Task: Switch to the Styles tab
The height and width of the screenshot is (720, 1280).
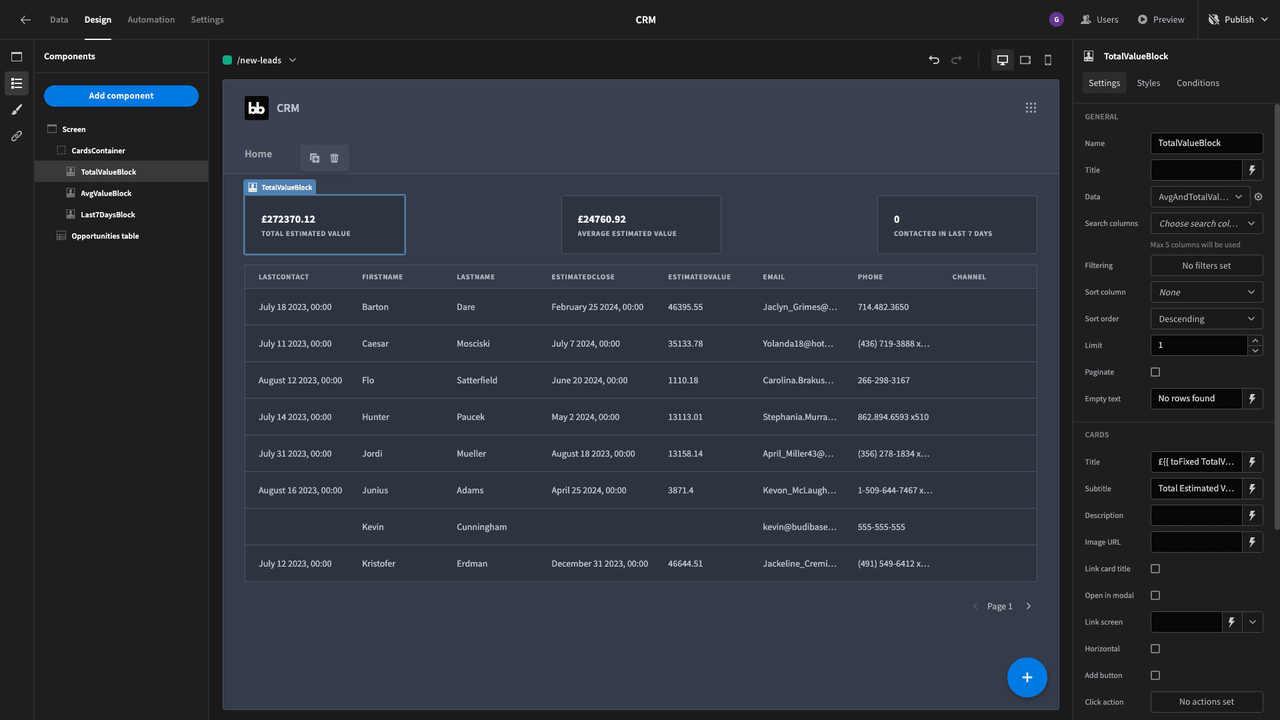Action: [x=1148, y=83]
